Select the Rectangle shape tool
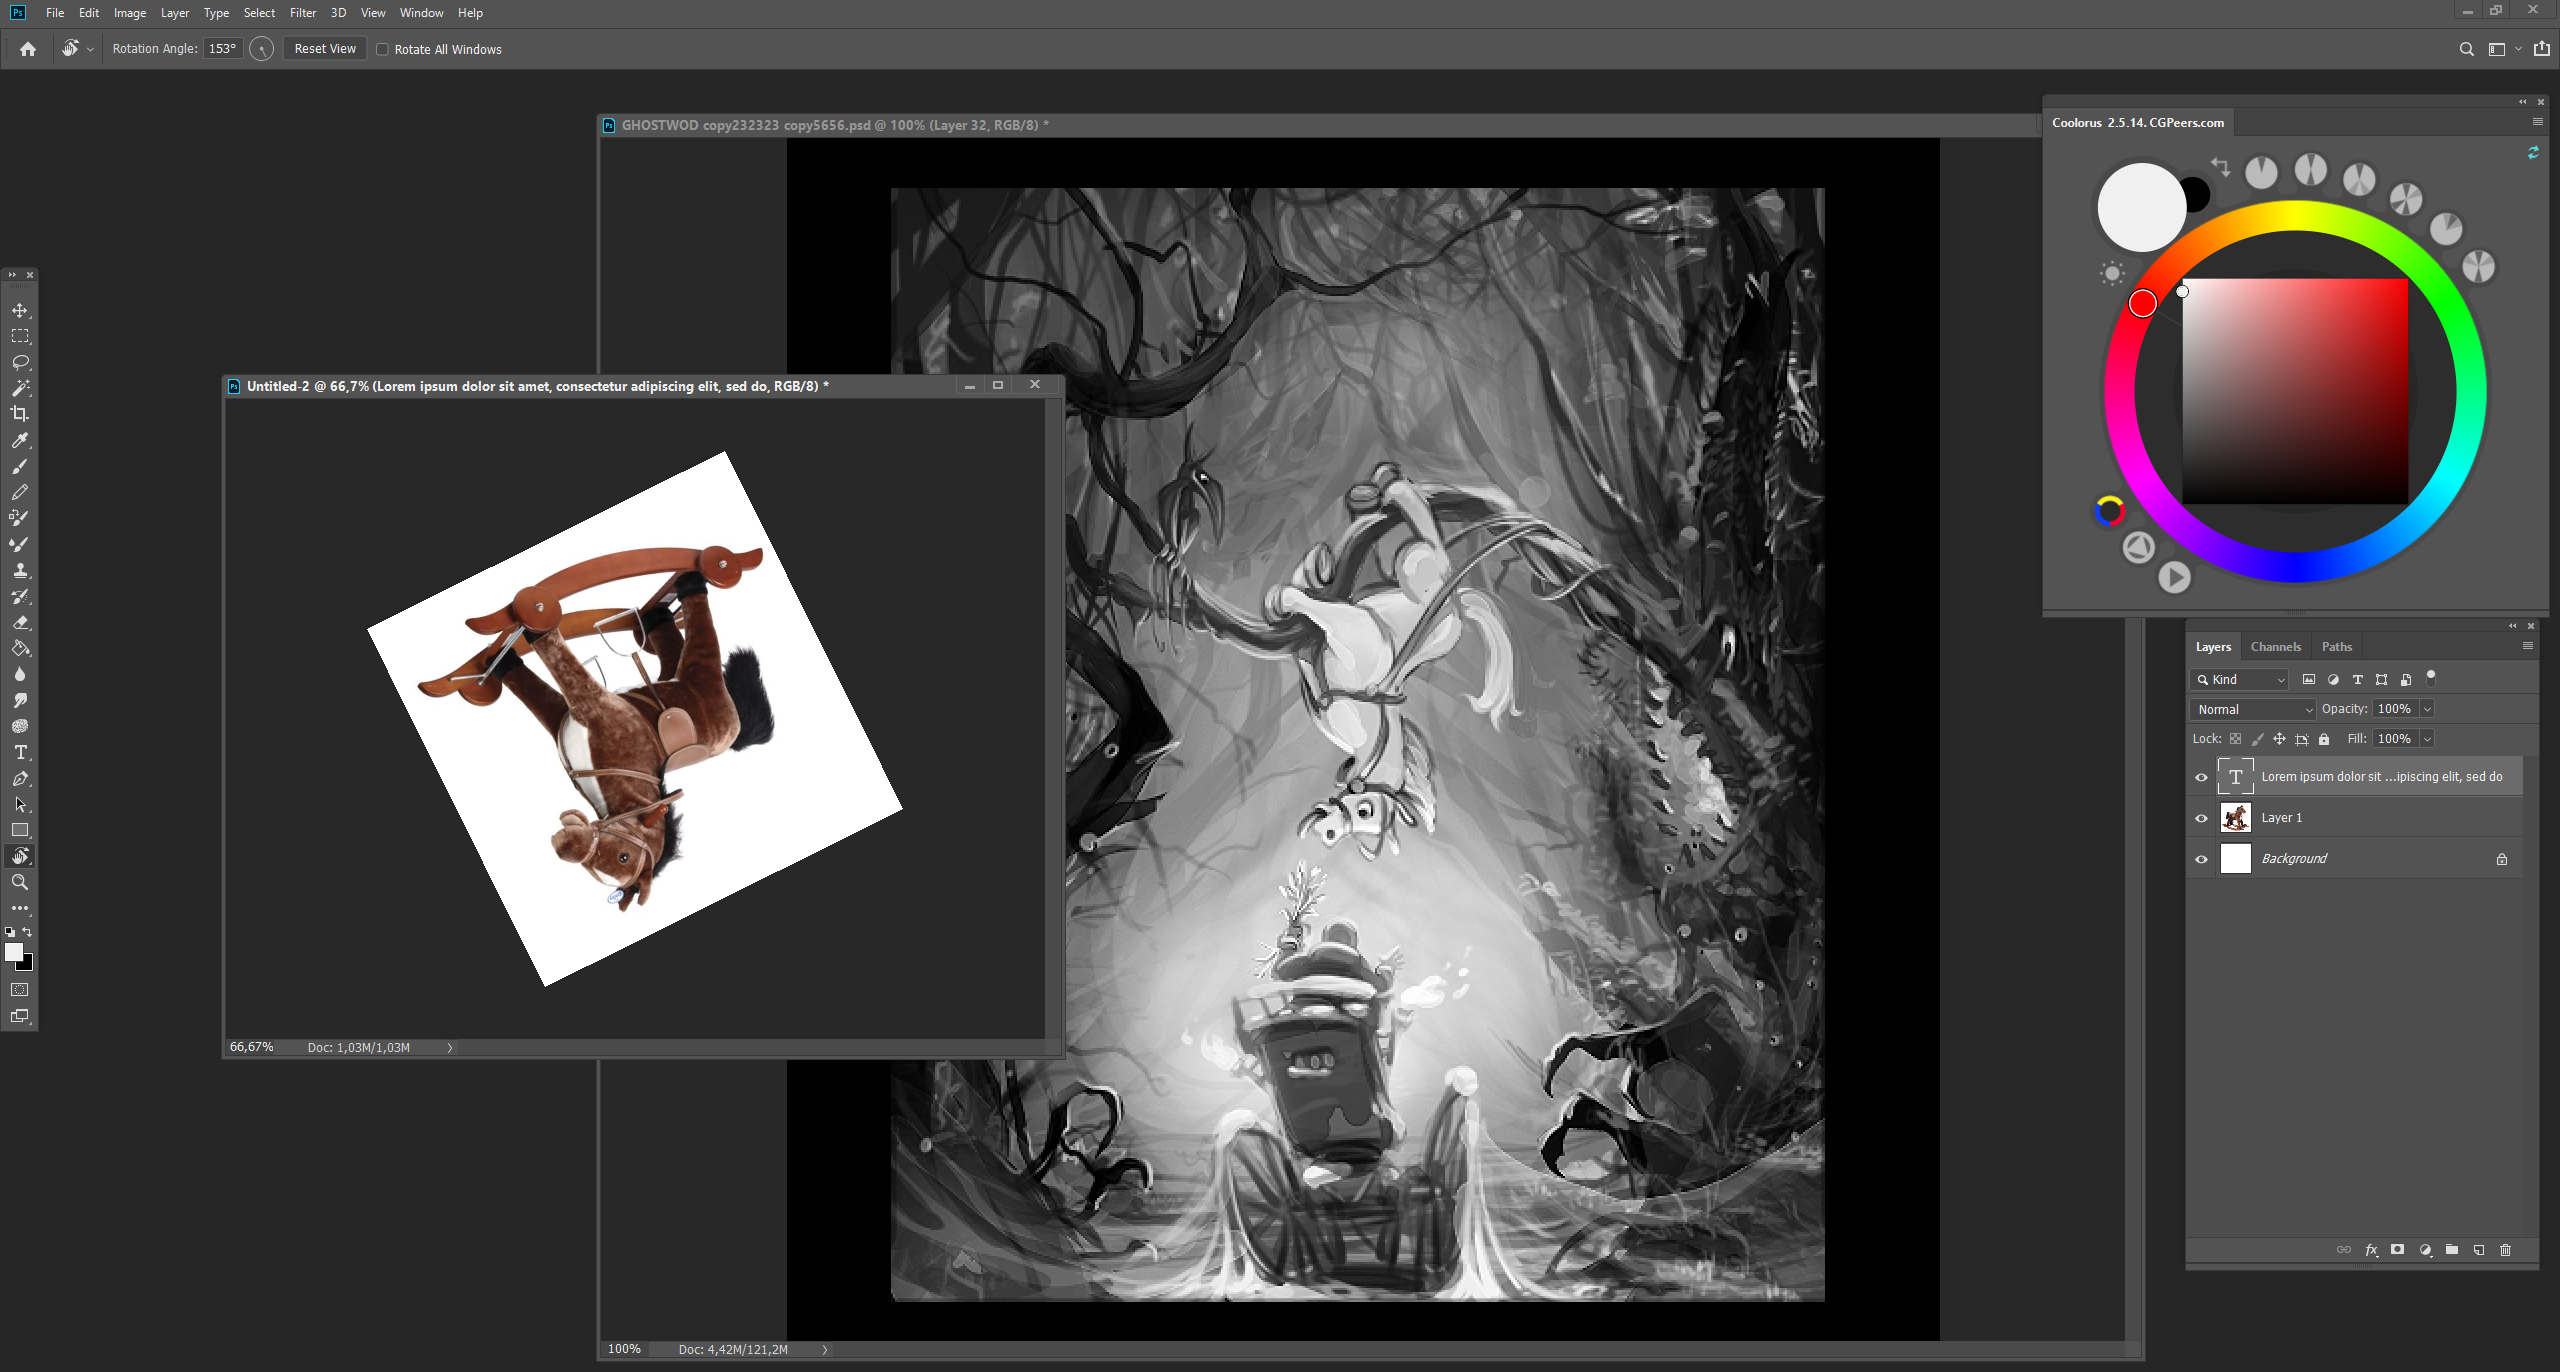 (x=20, y=830)
